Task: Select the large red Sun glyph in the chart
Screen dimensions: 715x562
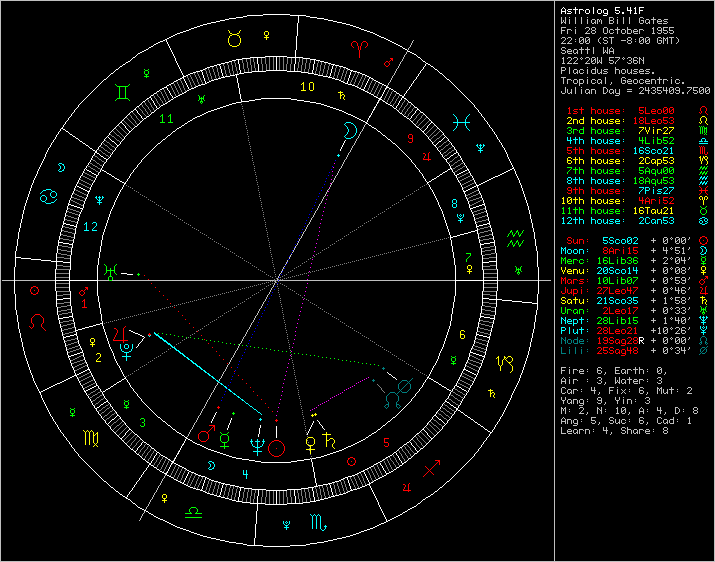Action: point(277,448)
